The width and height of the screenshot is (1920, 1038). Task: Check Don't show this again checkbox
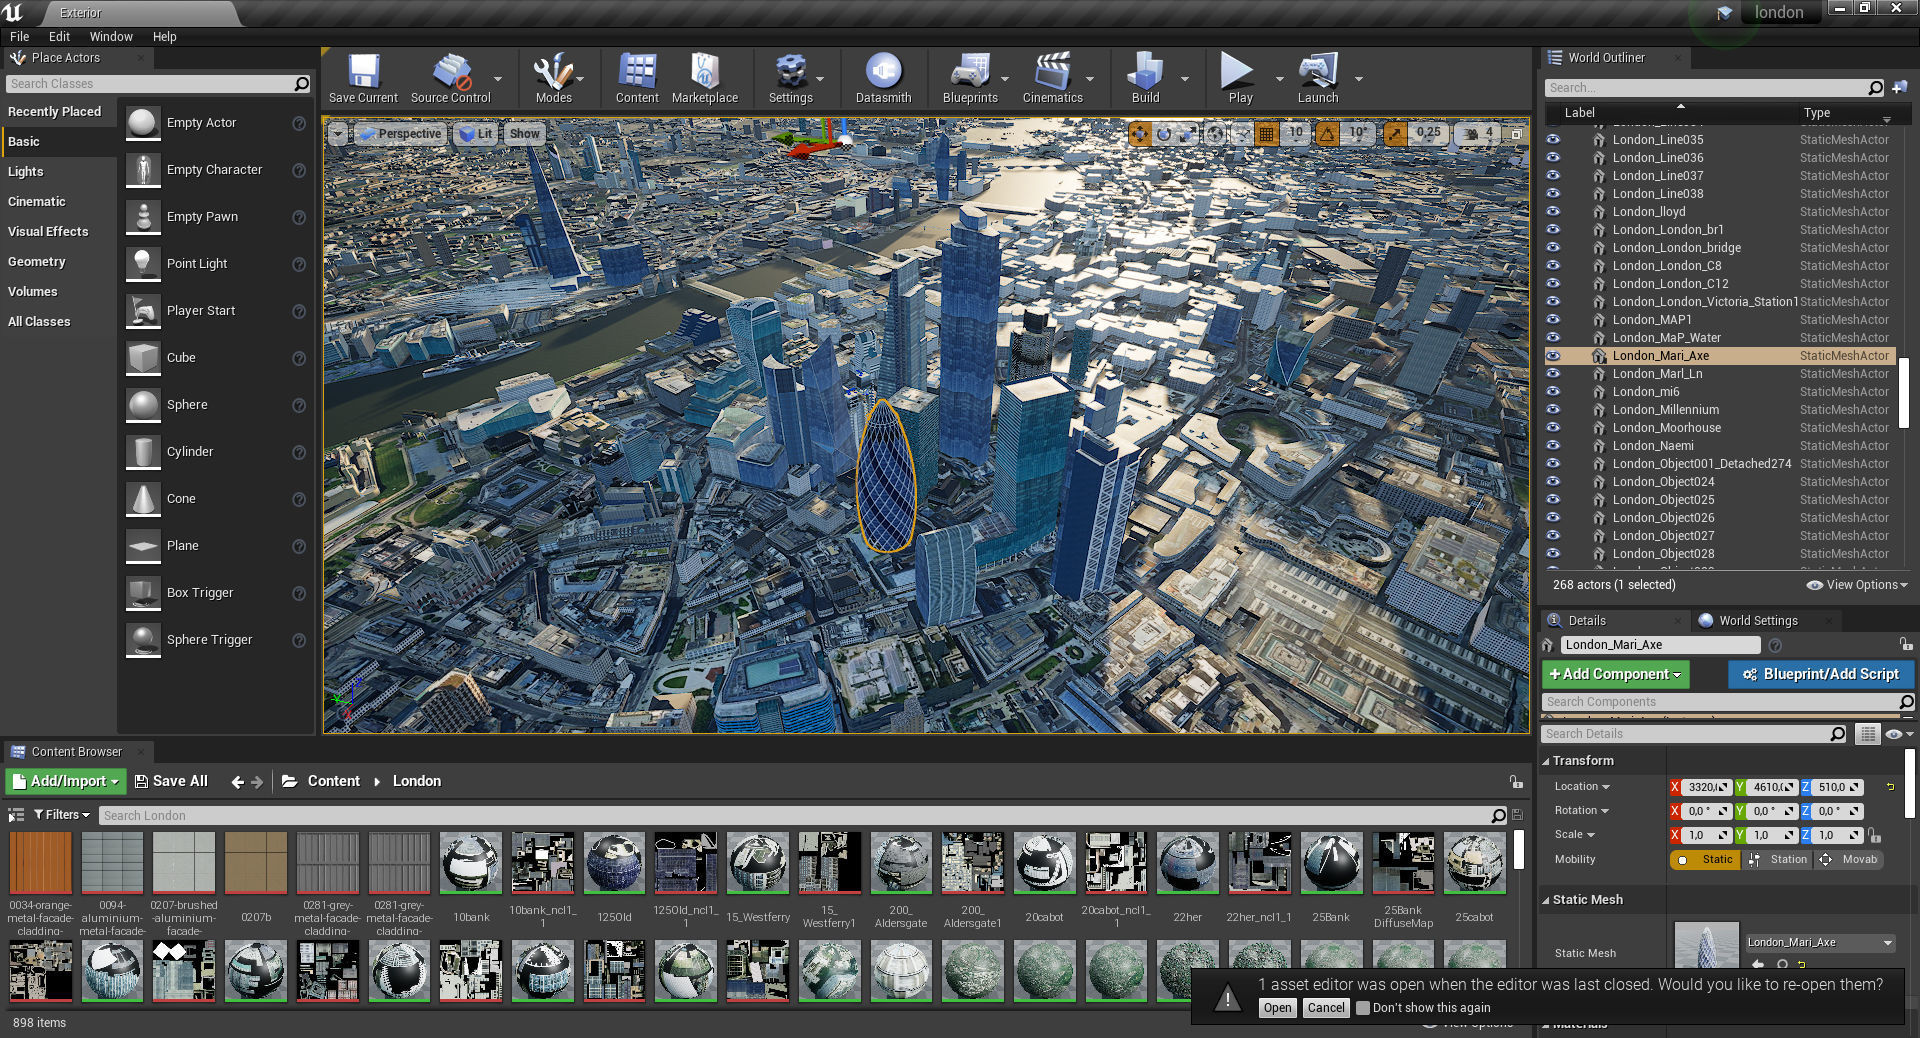(x=1362, y=1008)
